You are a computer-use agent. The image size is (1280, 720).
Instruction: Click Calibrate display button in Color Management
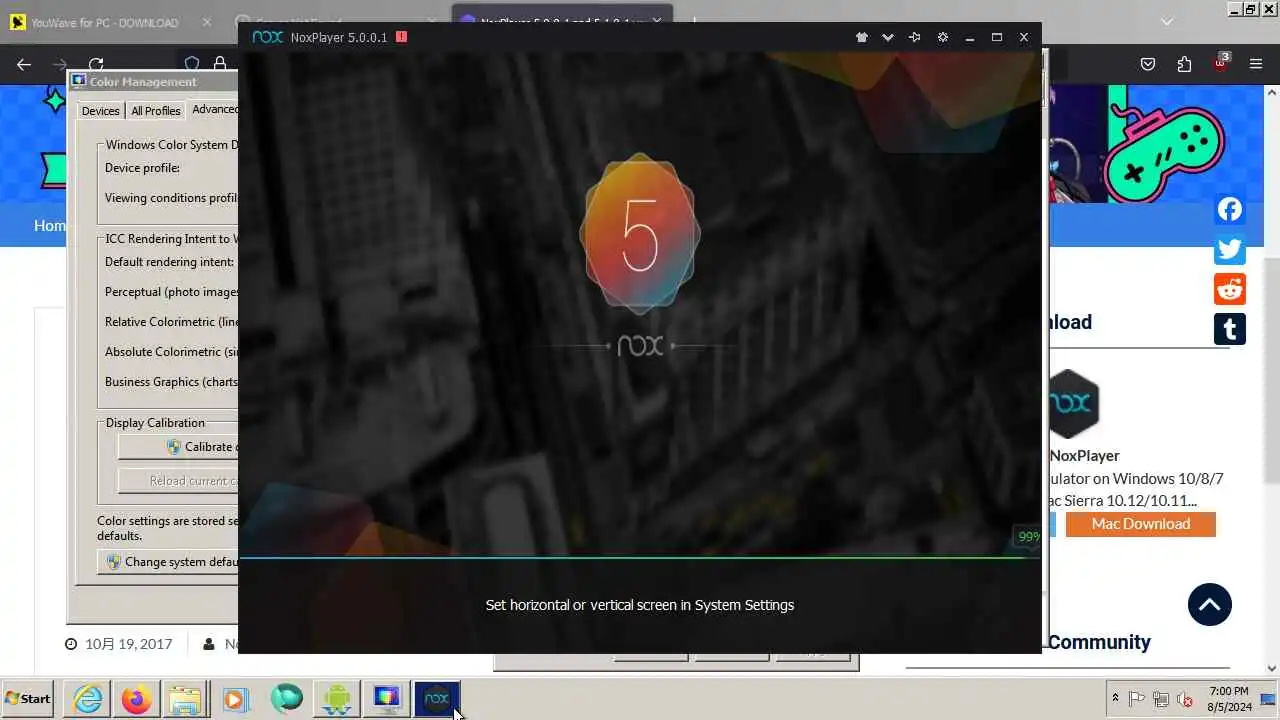(x=178, y=447)
